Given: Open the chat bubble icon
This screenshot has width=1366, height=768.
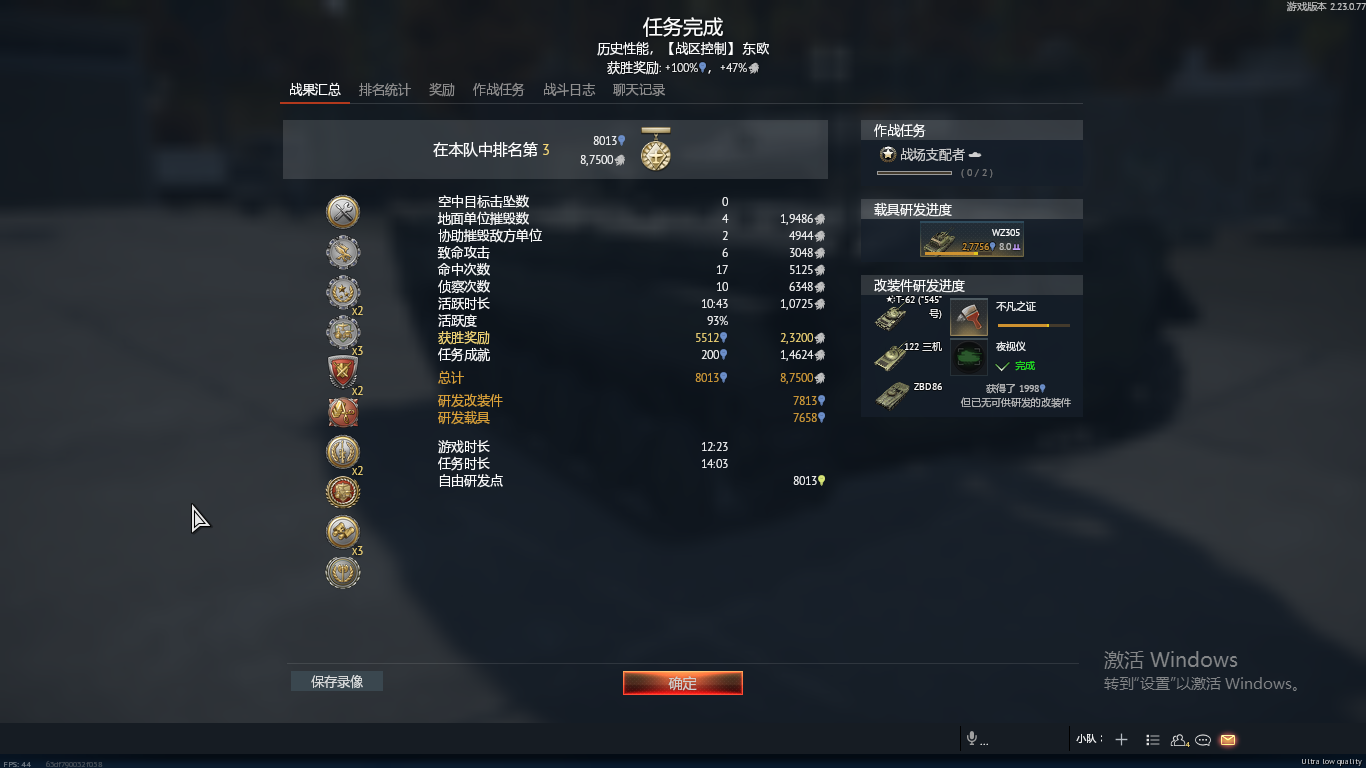Looking at the screenshot, I should point(1203,740).
